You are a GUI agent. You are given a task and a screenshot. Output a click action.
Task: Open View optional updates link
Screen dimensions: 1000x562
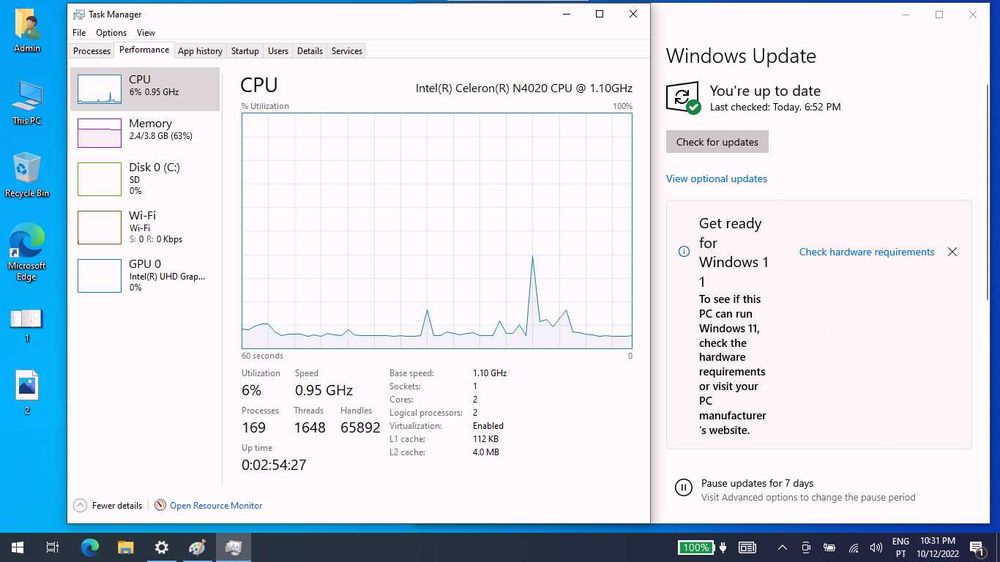[x=716, y=179]
